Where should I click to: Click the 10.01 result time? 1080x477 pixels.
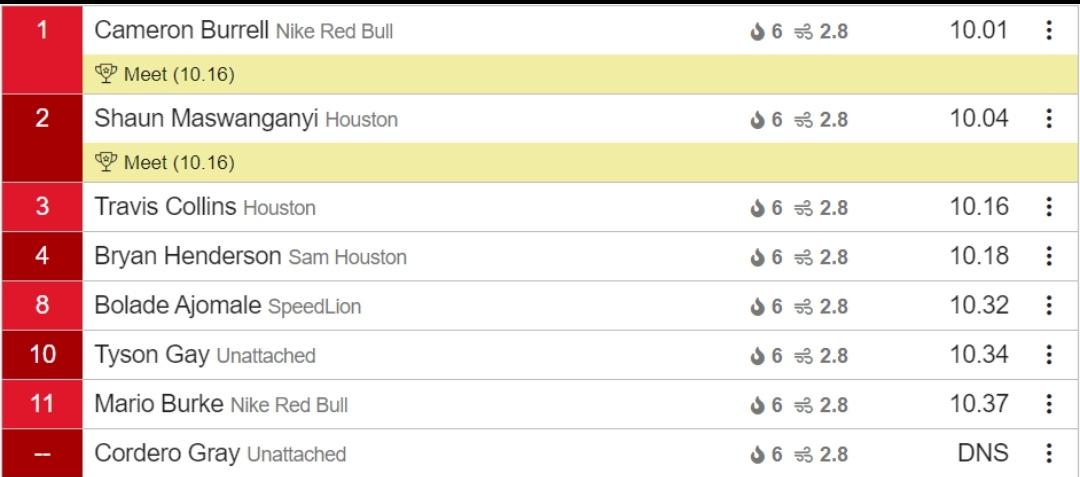[x=978, y=30]
